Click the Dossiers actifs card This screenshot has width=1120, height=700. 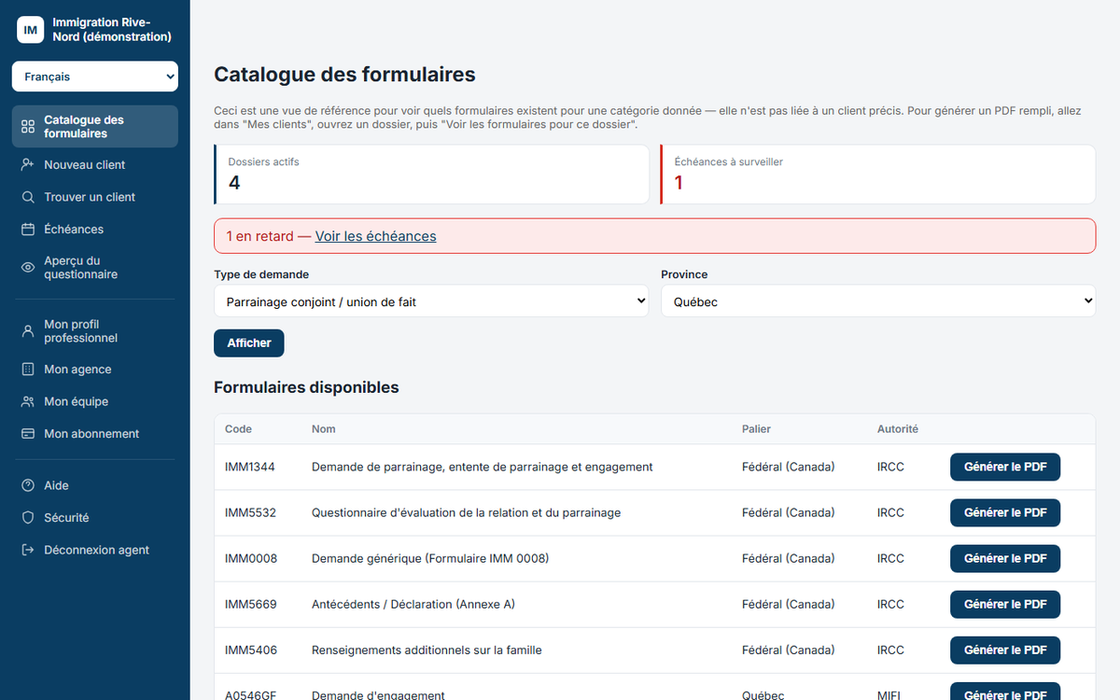[431, 174]
